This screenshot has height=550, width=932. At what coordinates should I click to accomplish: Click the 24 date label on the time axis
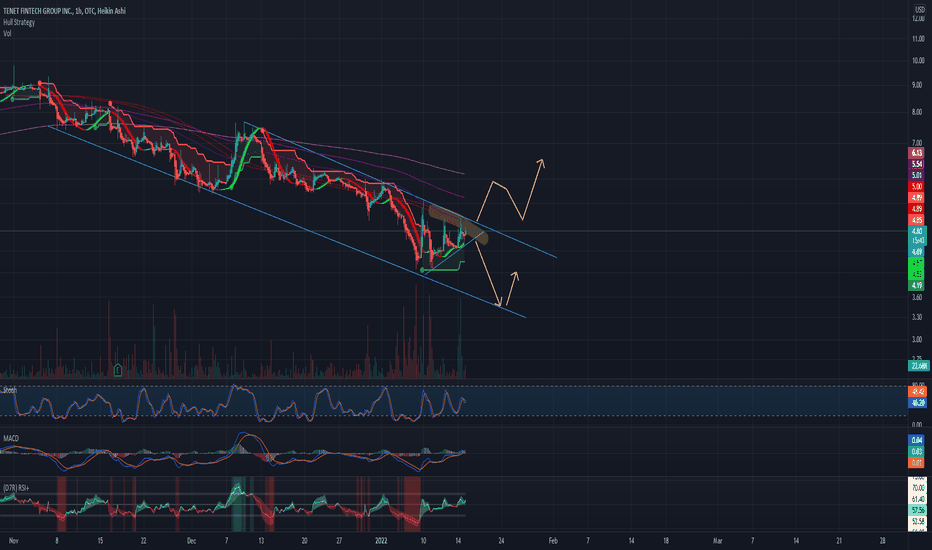point(501,541)
